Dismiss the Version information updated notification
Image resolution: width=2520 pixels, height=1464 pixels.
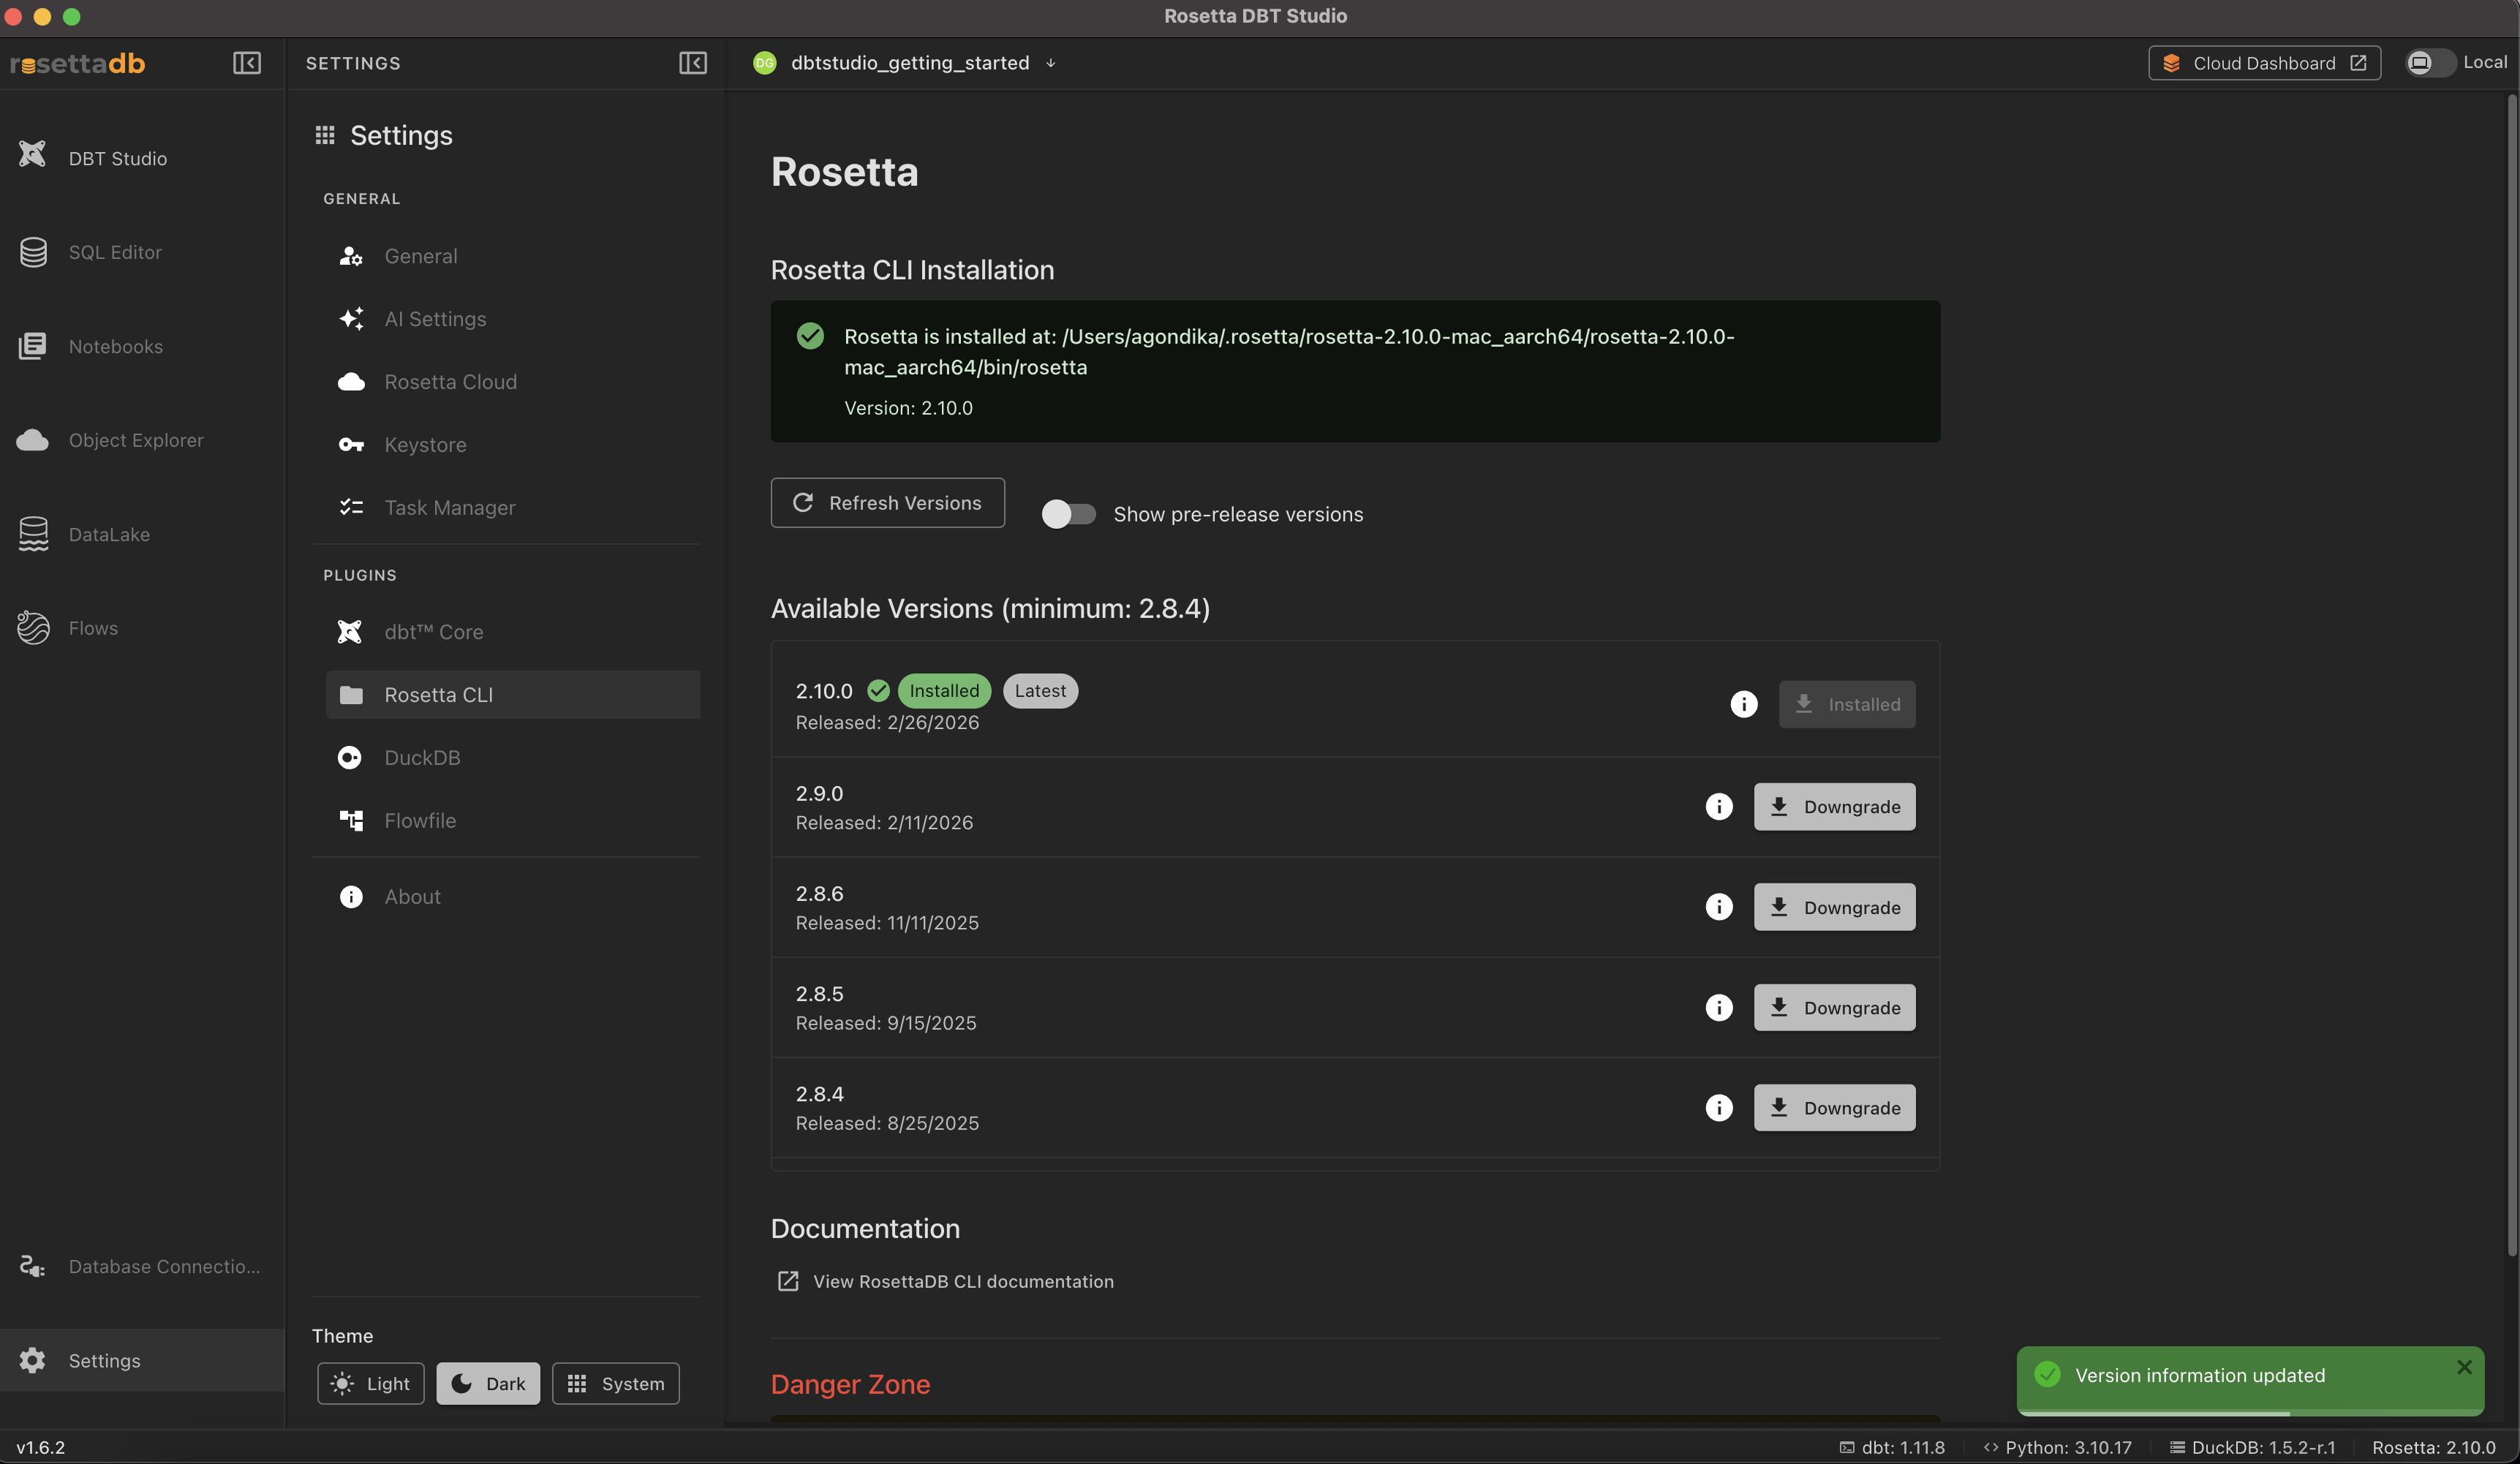(x=2464, y=1367)
